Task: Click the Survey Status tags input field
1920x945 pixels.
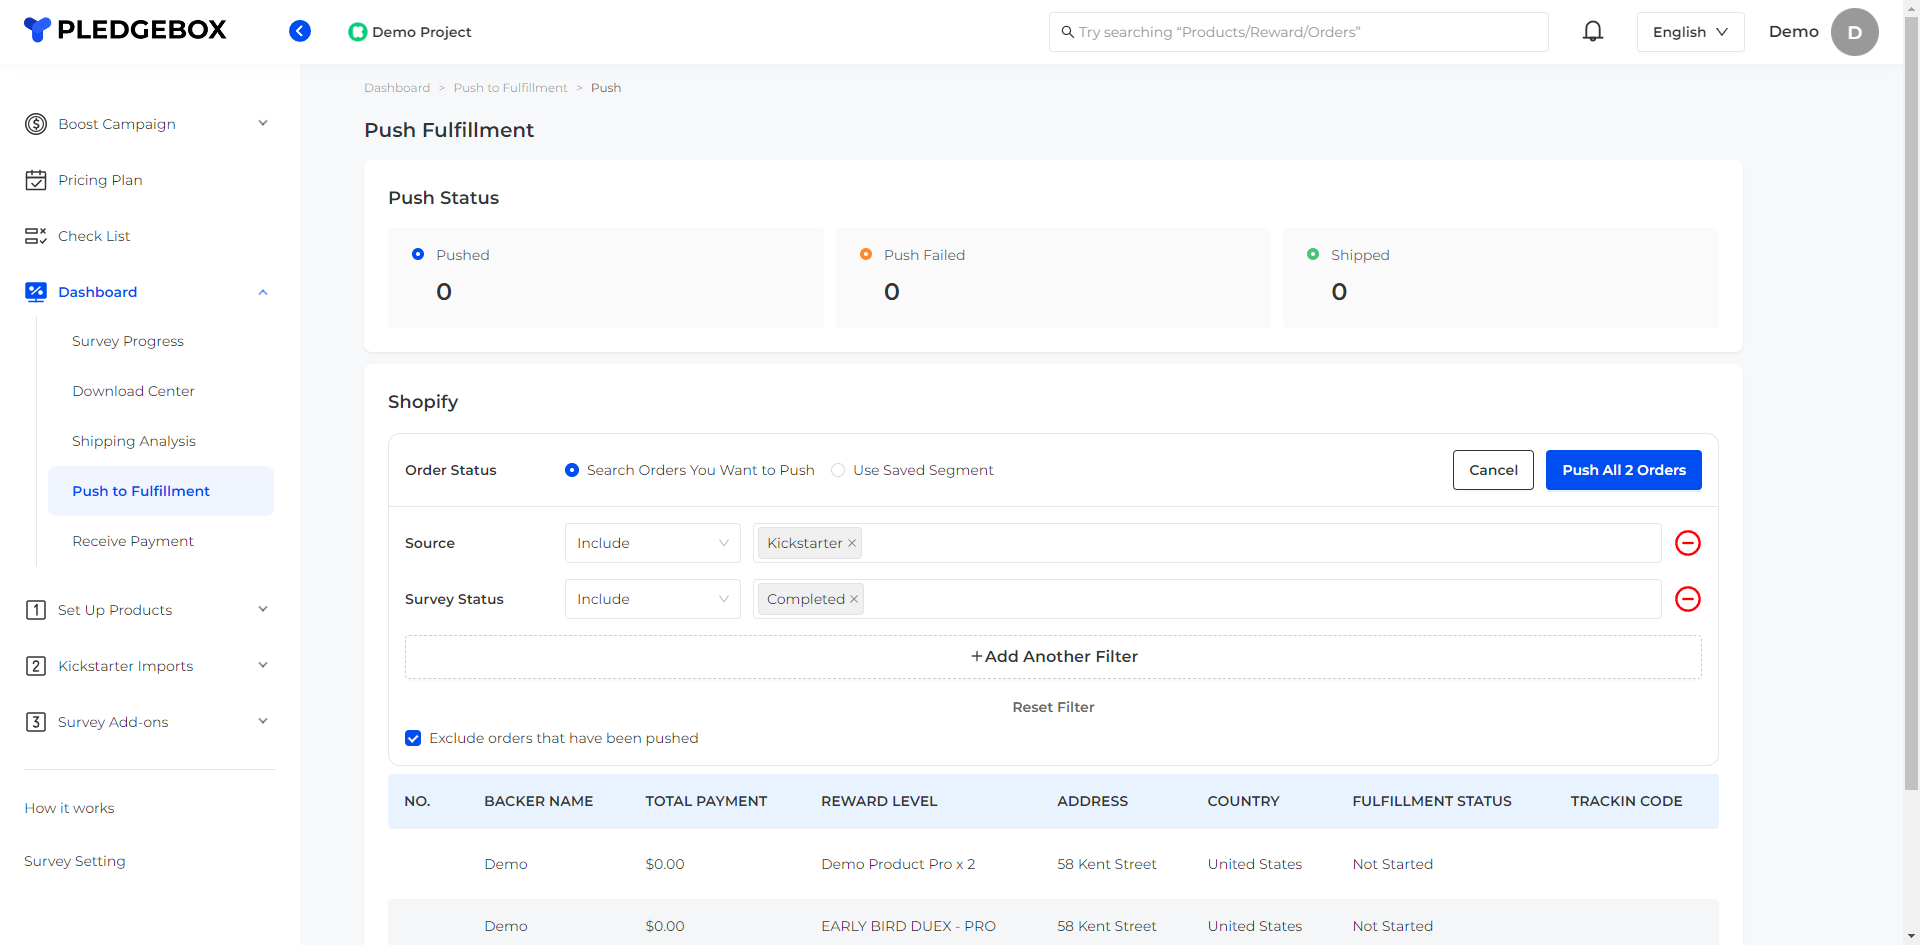Action: (1207, 599)
